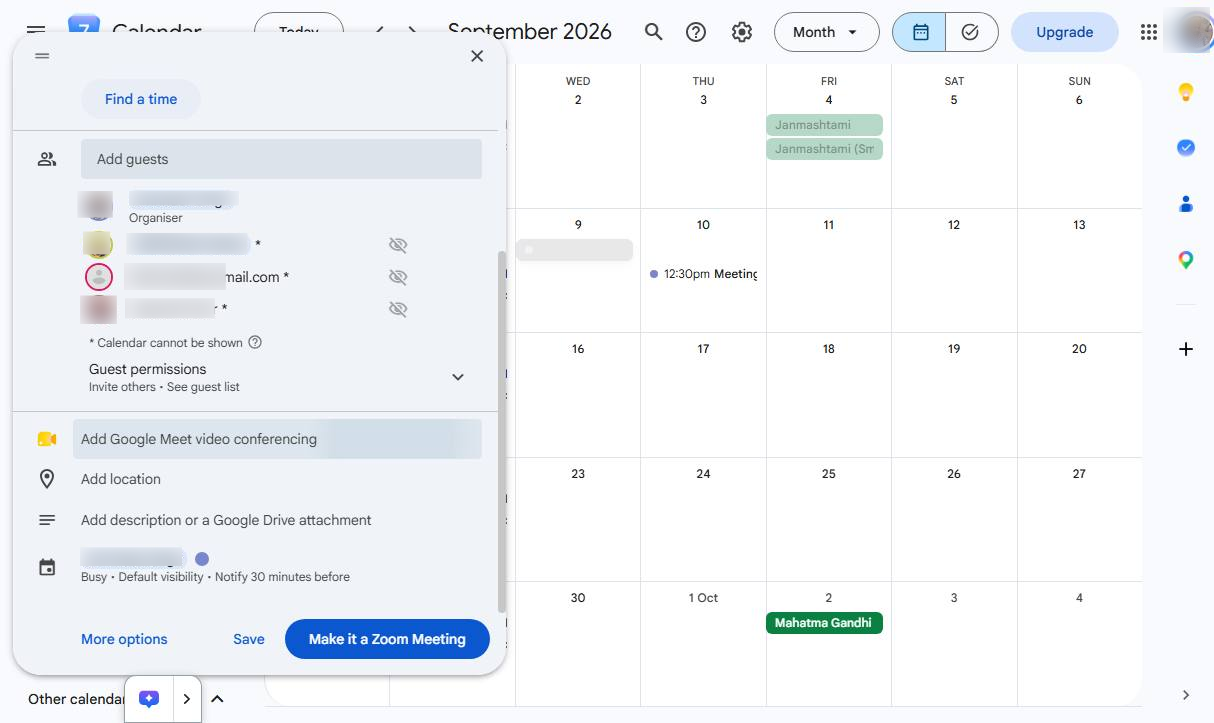Screen dimensions: 1214x723
Task: Open the Google apps grid
Action: 1149,32
